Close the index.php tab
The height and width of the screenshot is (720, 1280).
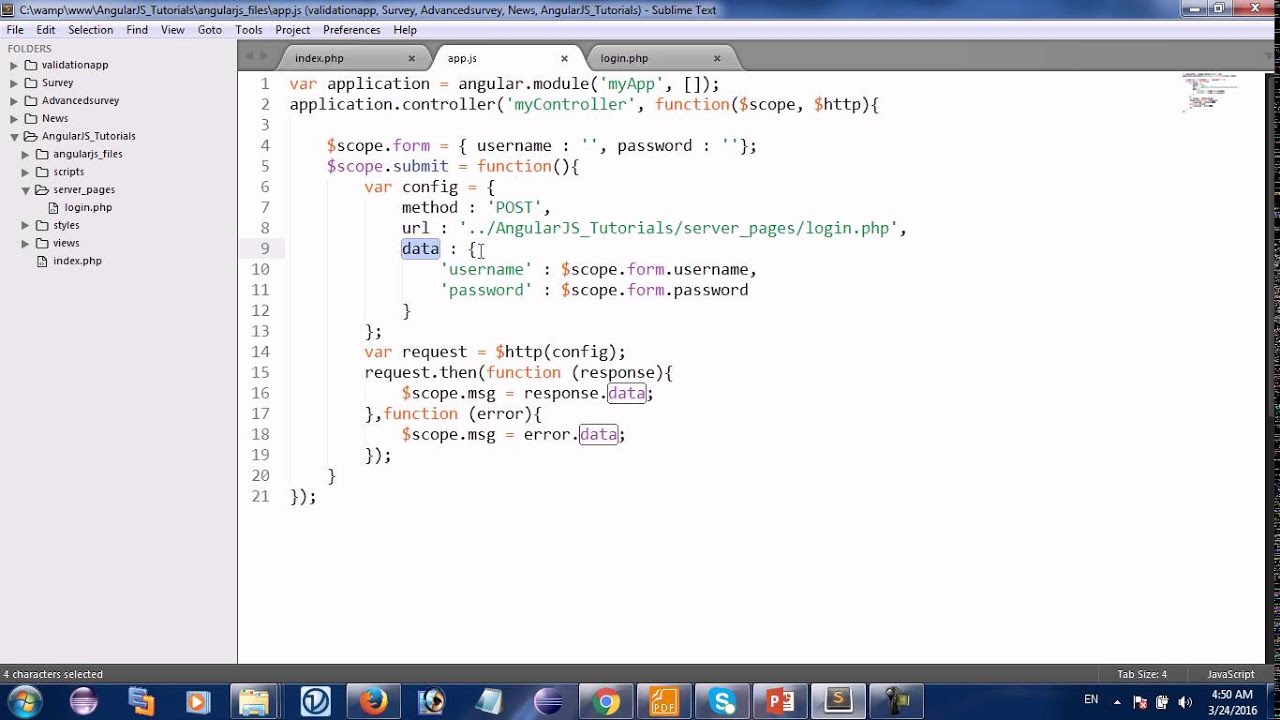411,58
